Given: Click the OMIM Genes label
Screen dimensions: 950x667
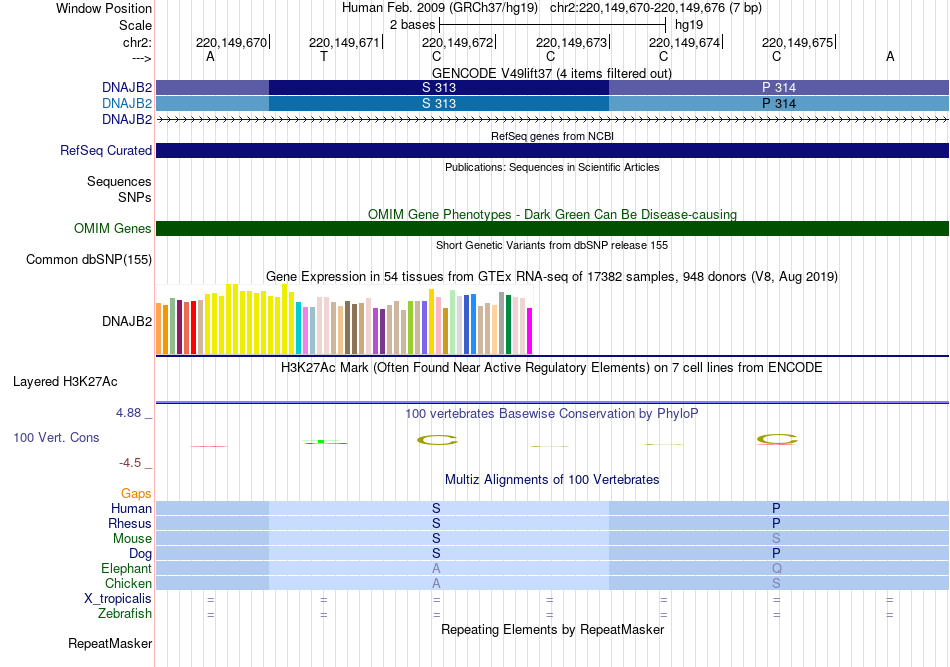Looking at the screenshot, I should coord(112,228).
